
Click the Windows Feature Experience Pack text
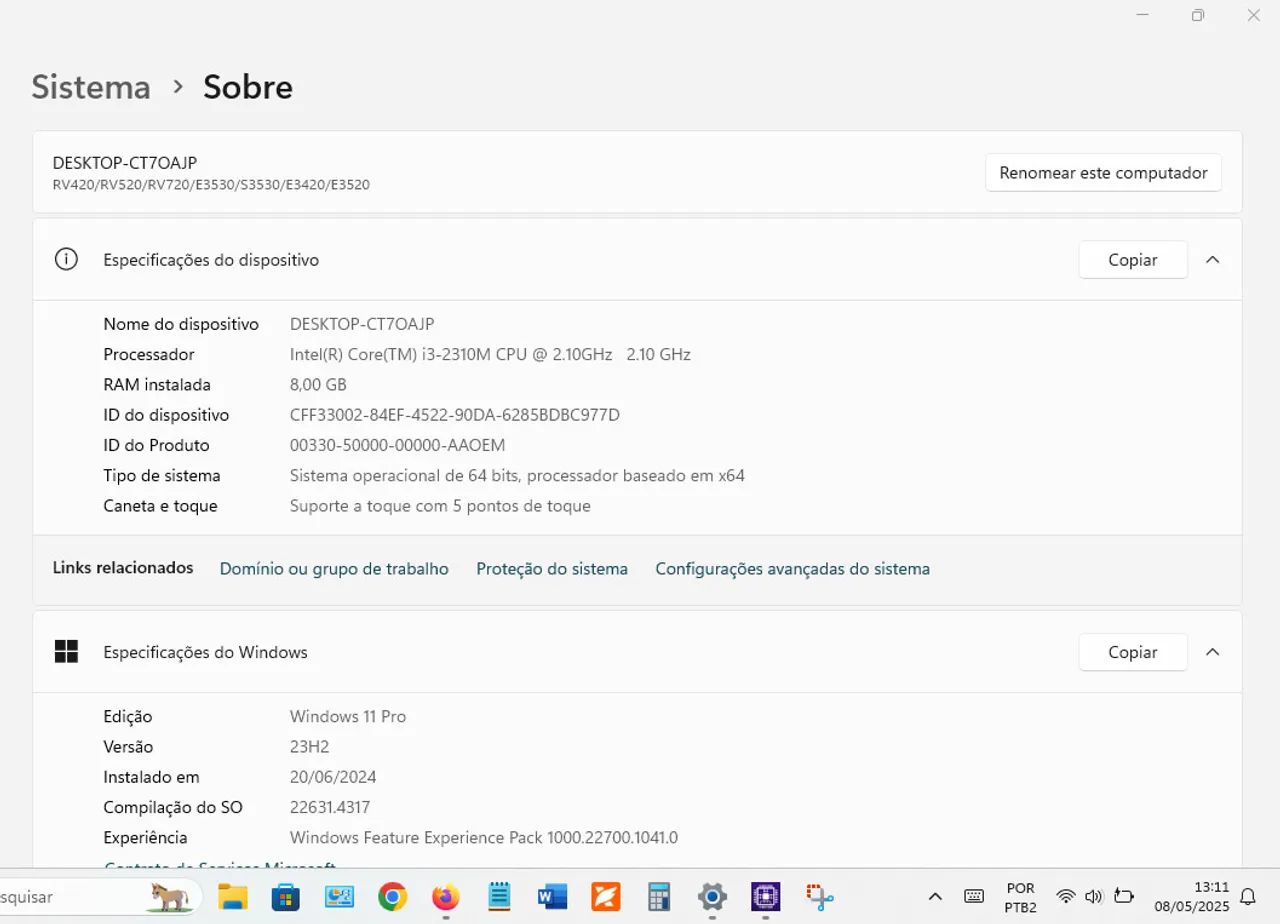484,838
